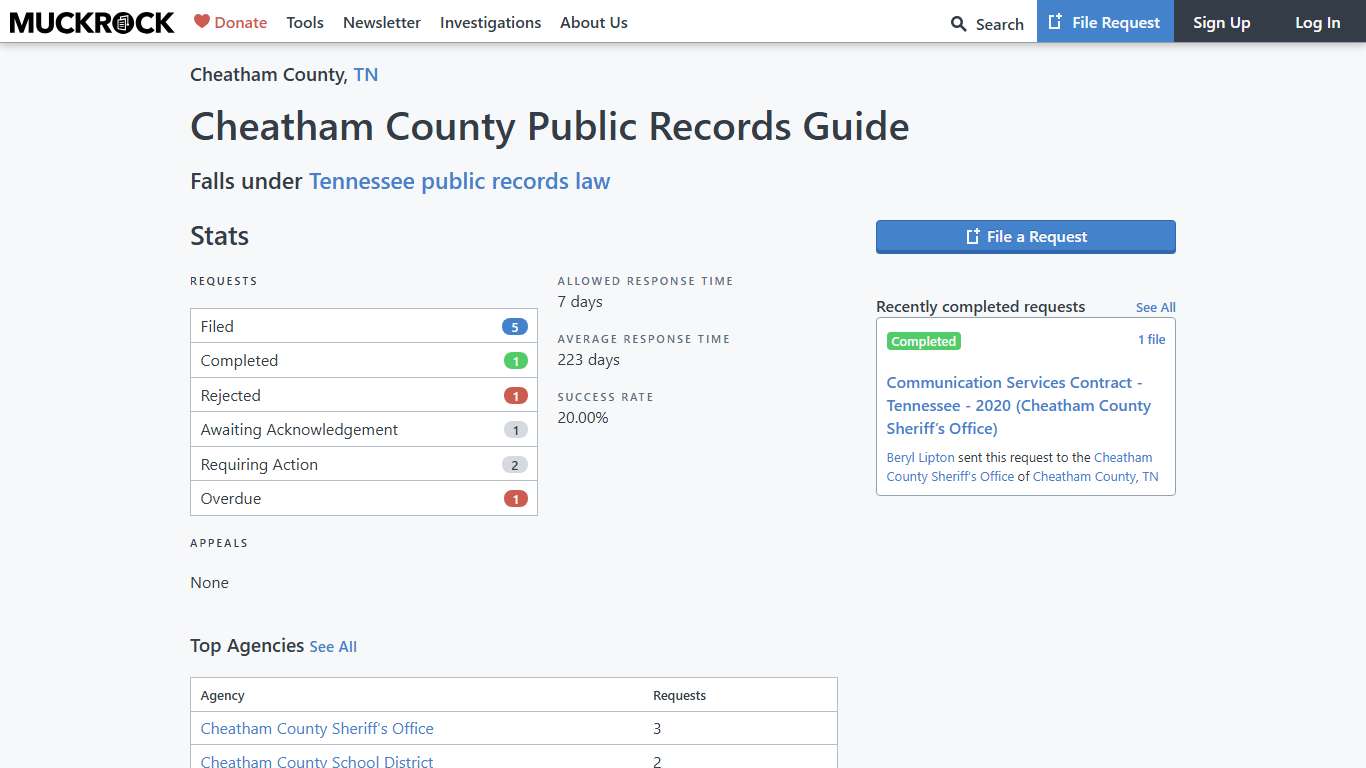Click the red Overdue count badge
Viewport: 1366px width, 768px height.
[x=515, y=499]
